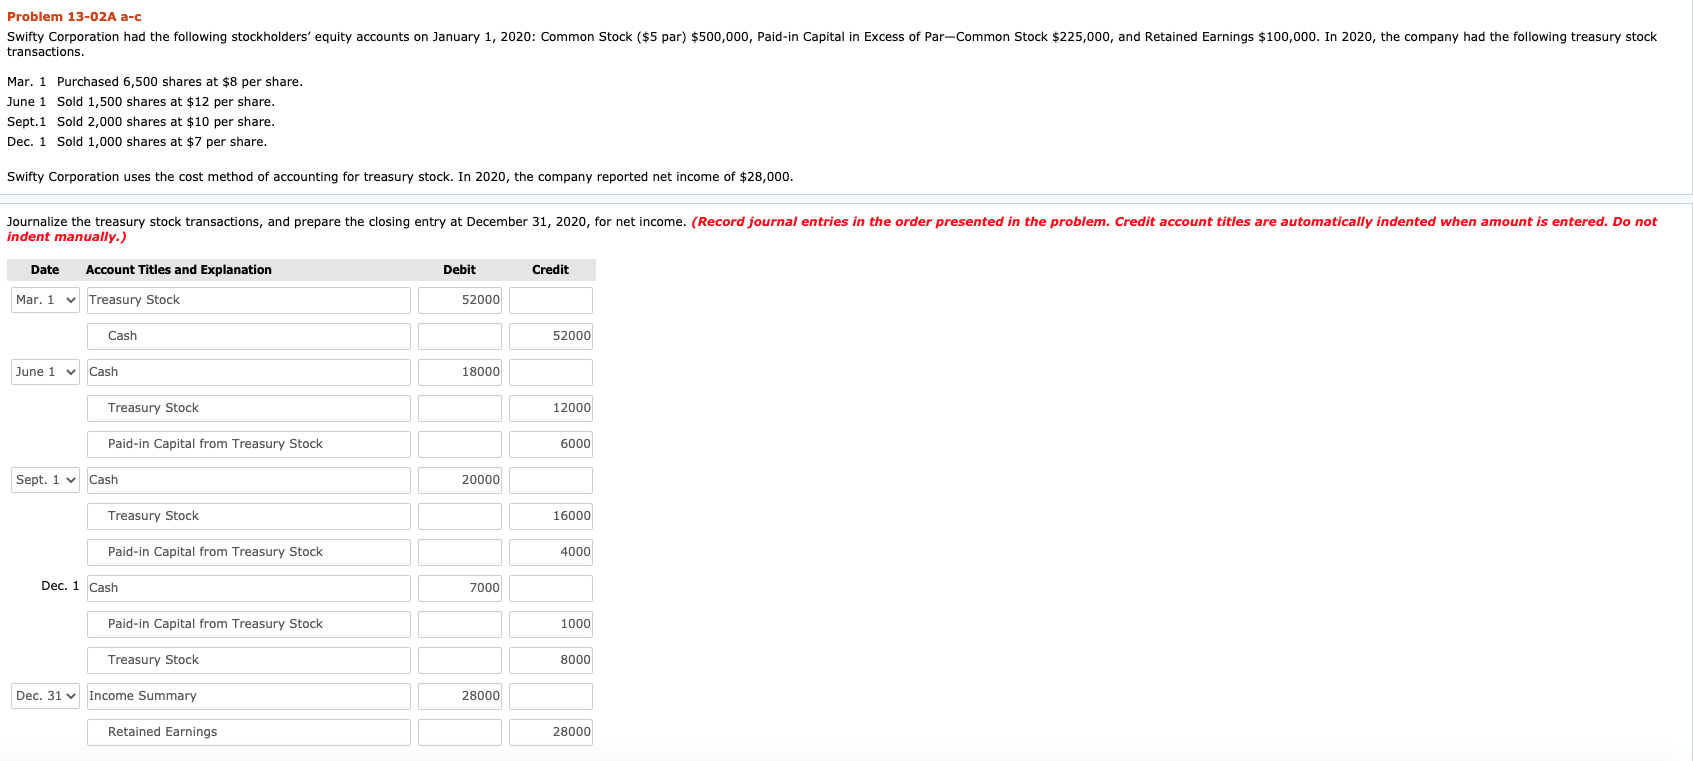Click the 'Debit' column header

(459, 270)
